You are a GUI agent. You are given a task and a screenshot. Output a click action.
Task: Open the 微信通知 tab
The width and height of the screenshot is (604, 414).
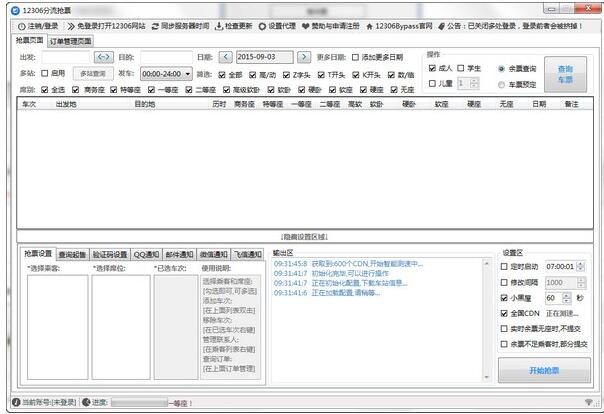coord(214,255)
